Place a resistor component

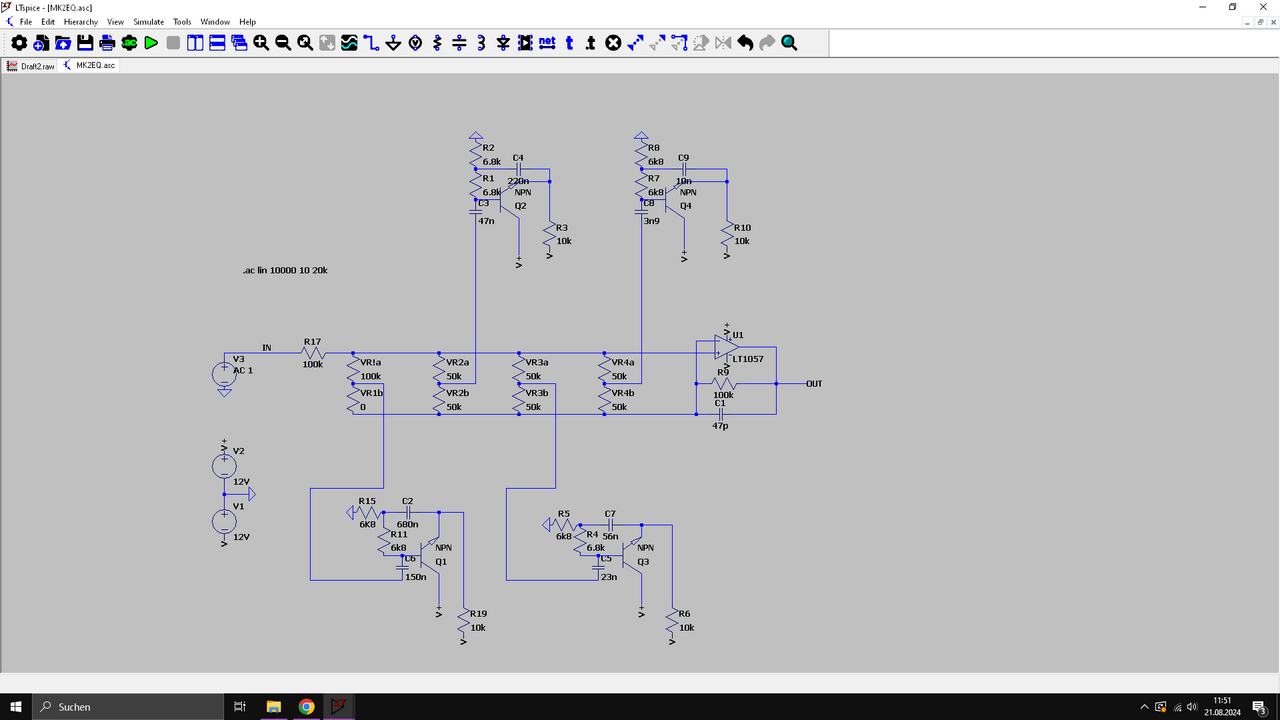437,43
